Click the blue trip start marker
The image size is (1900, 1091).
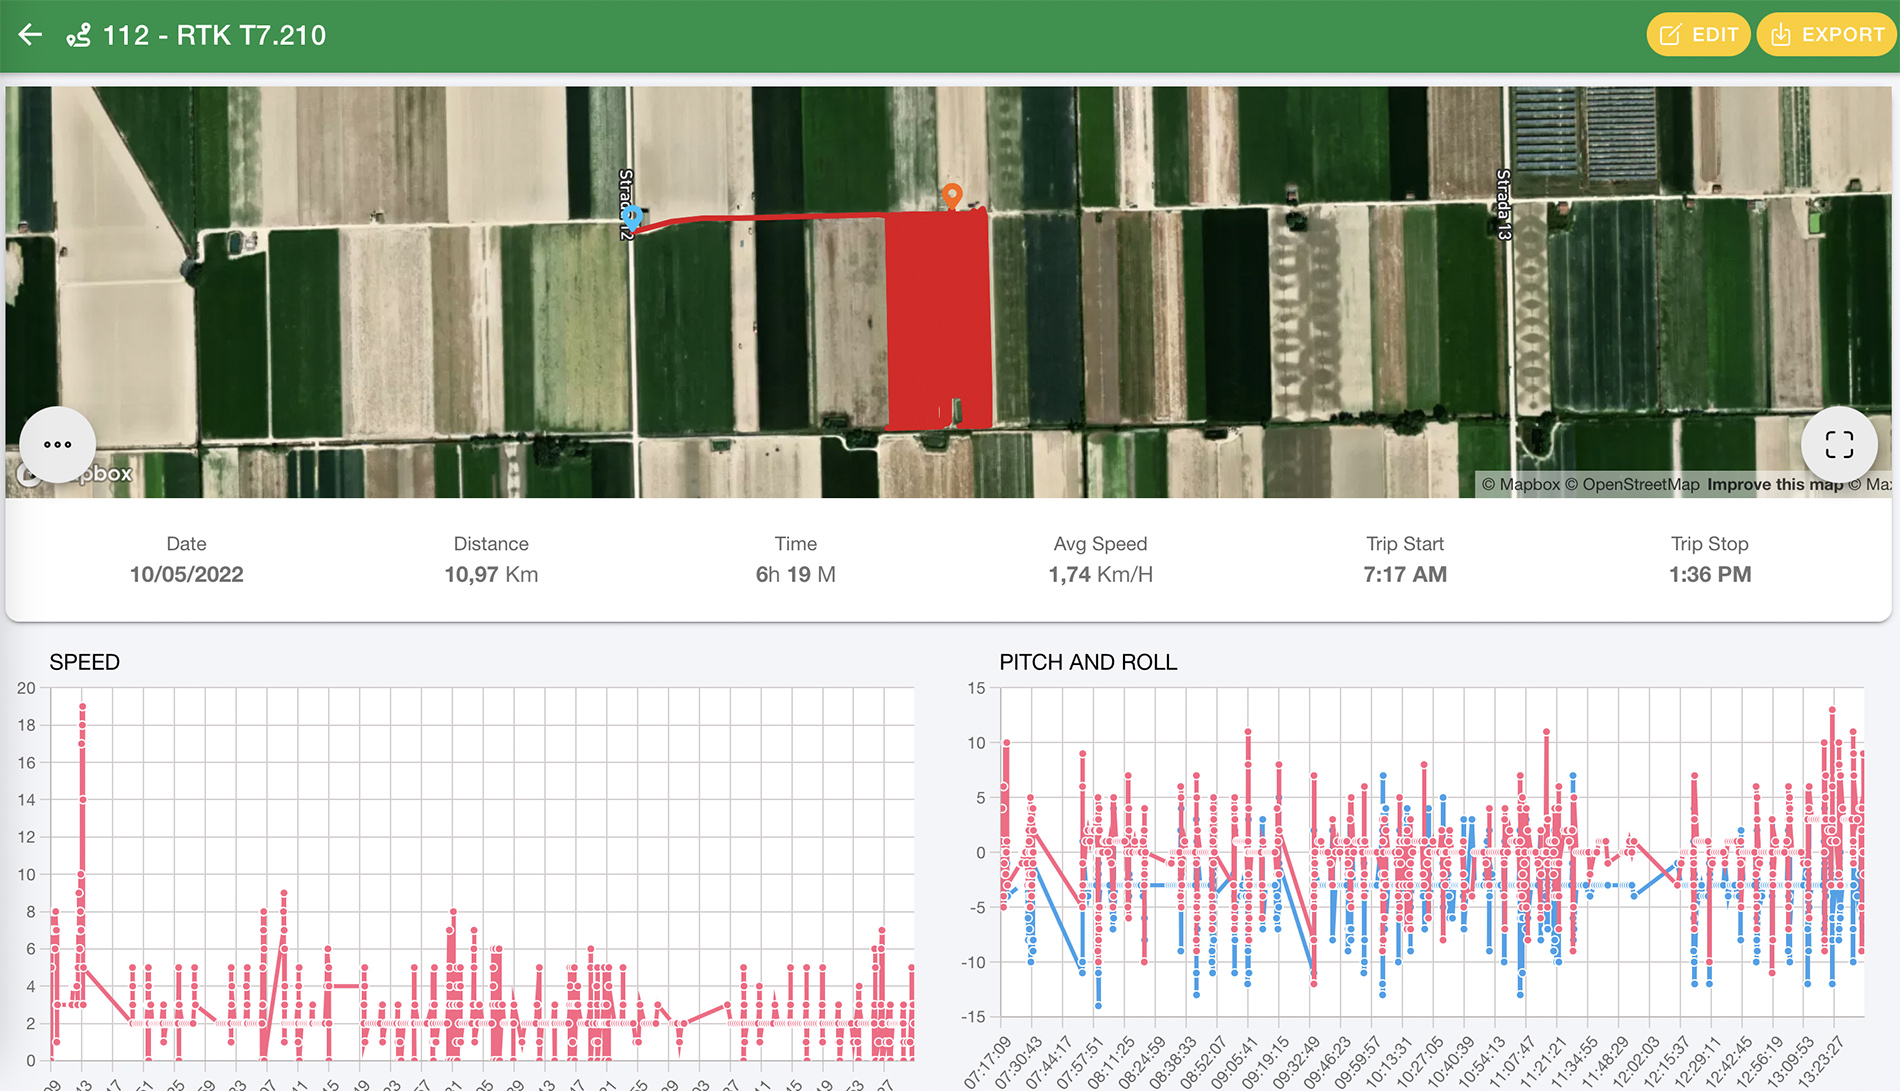point(631,217)
